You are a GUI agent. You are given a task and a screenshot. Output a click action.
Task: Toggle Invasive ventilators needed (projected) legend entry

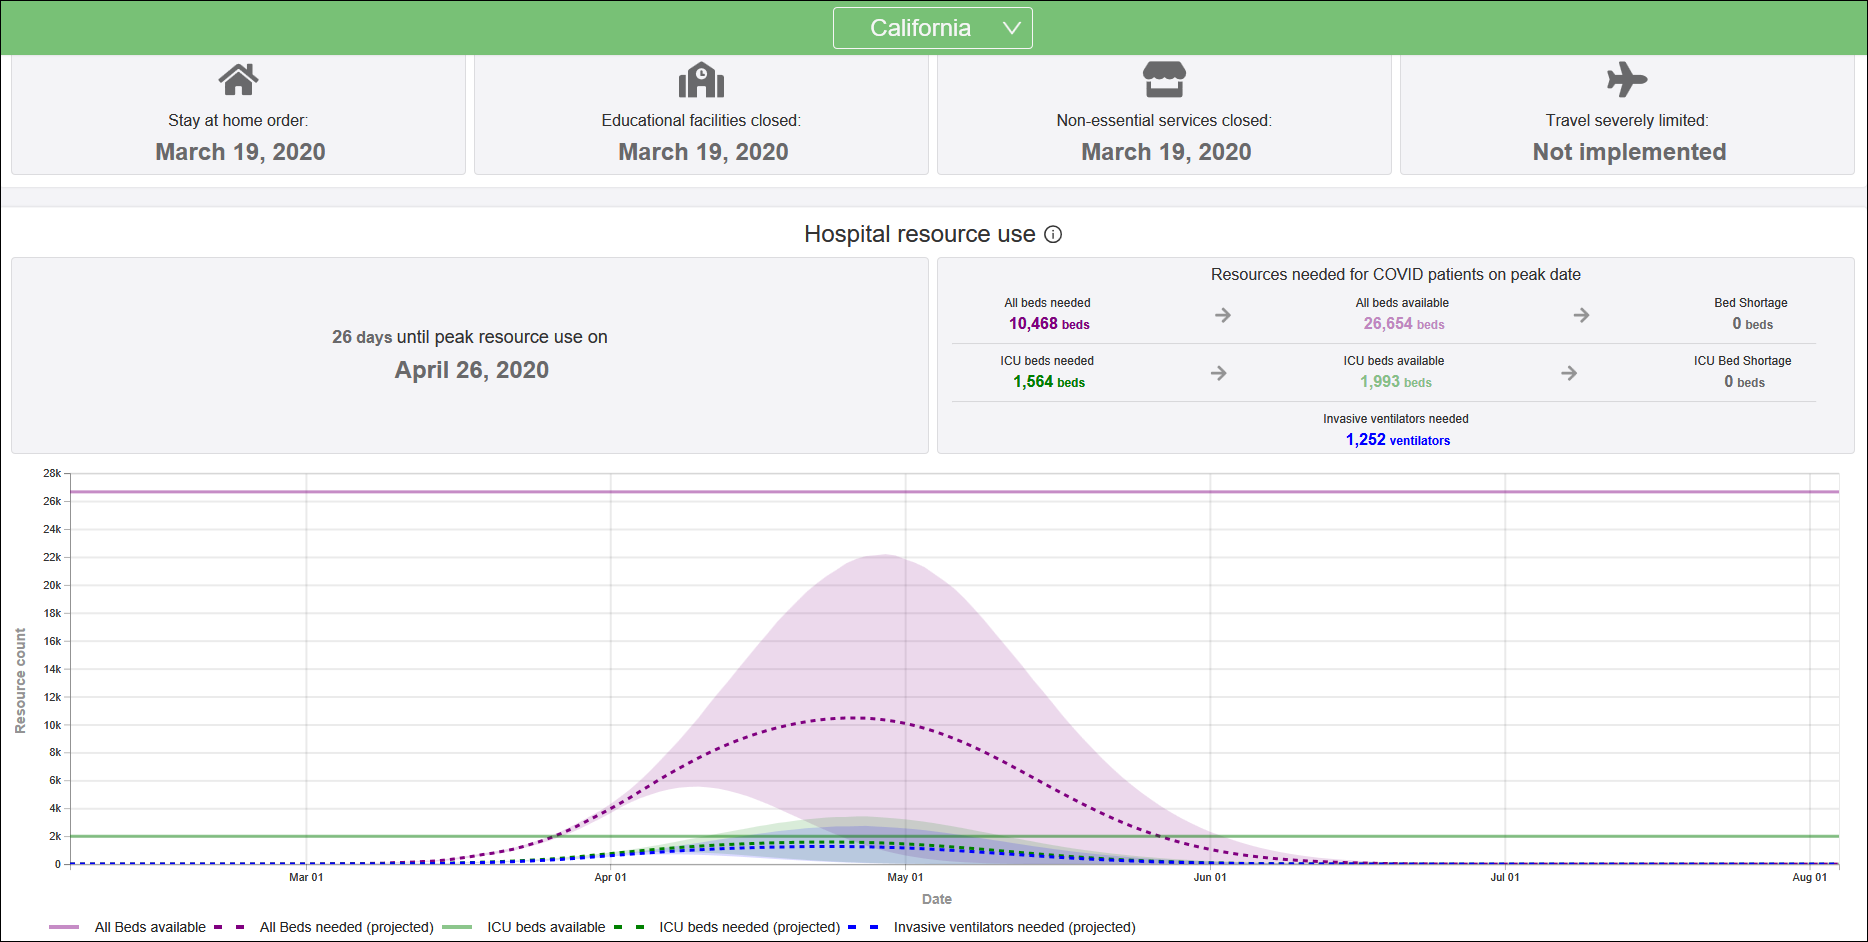pyautogui.click(x=992, y=927)
